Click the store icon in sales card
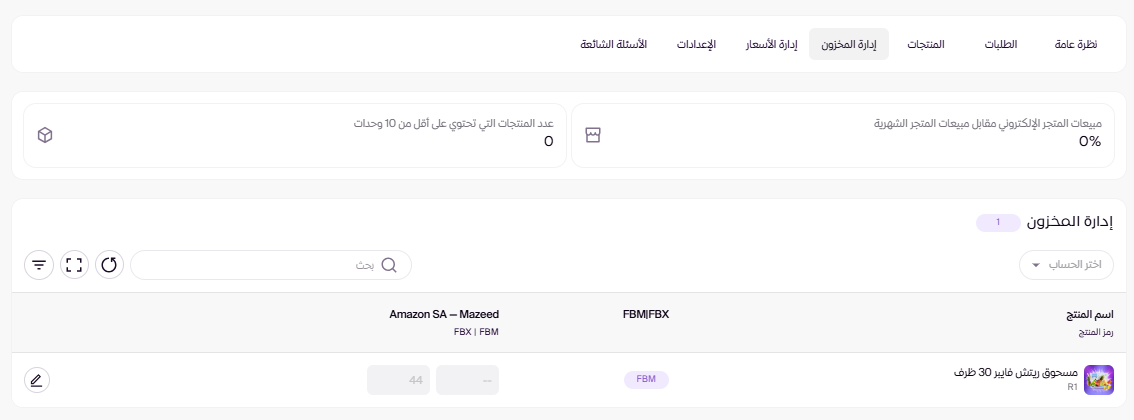1134x420 pixels. tap(592, 135)
